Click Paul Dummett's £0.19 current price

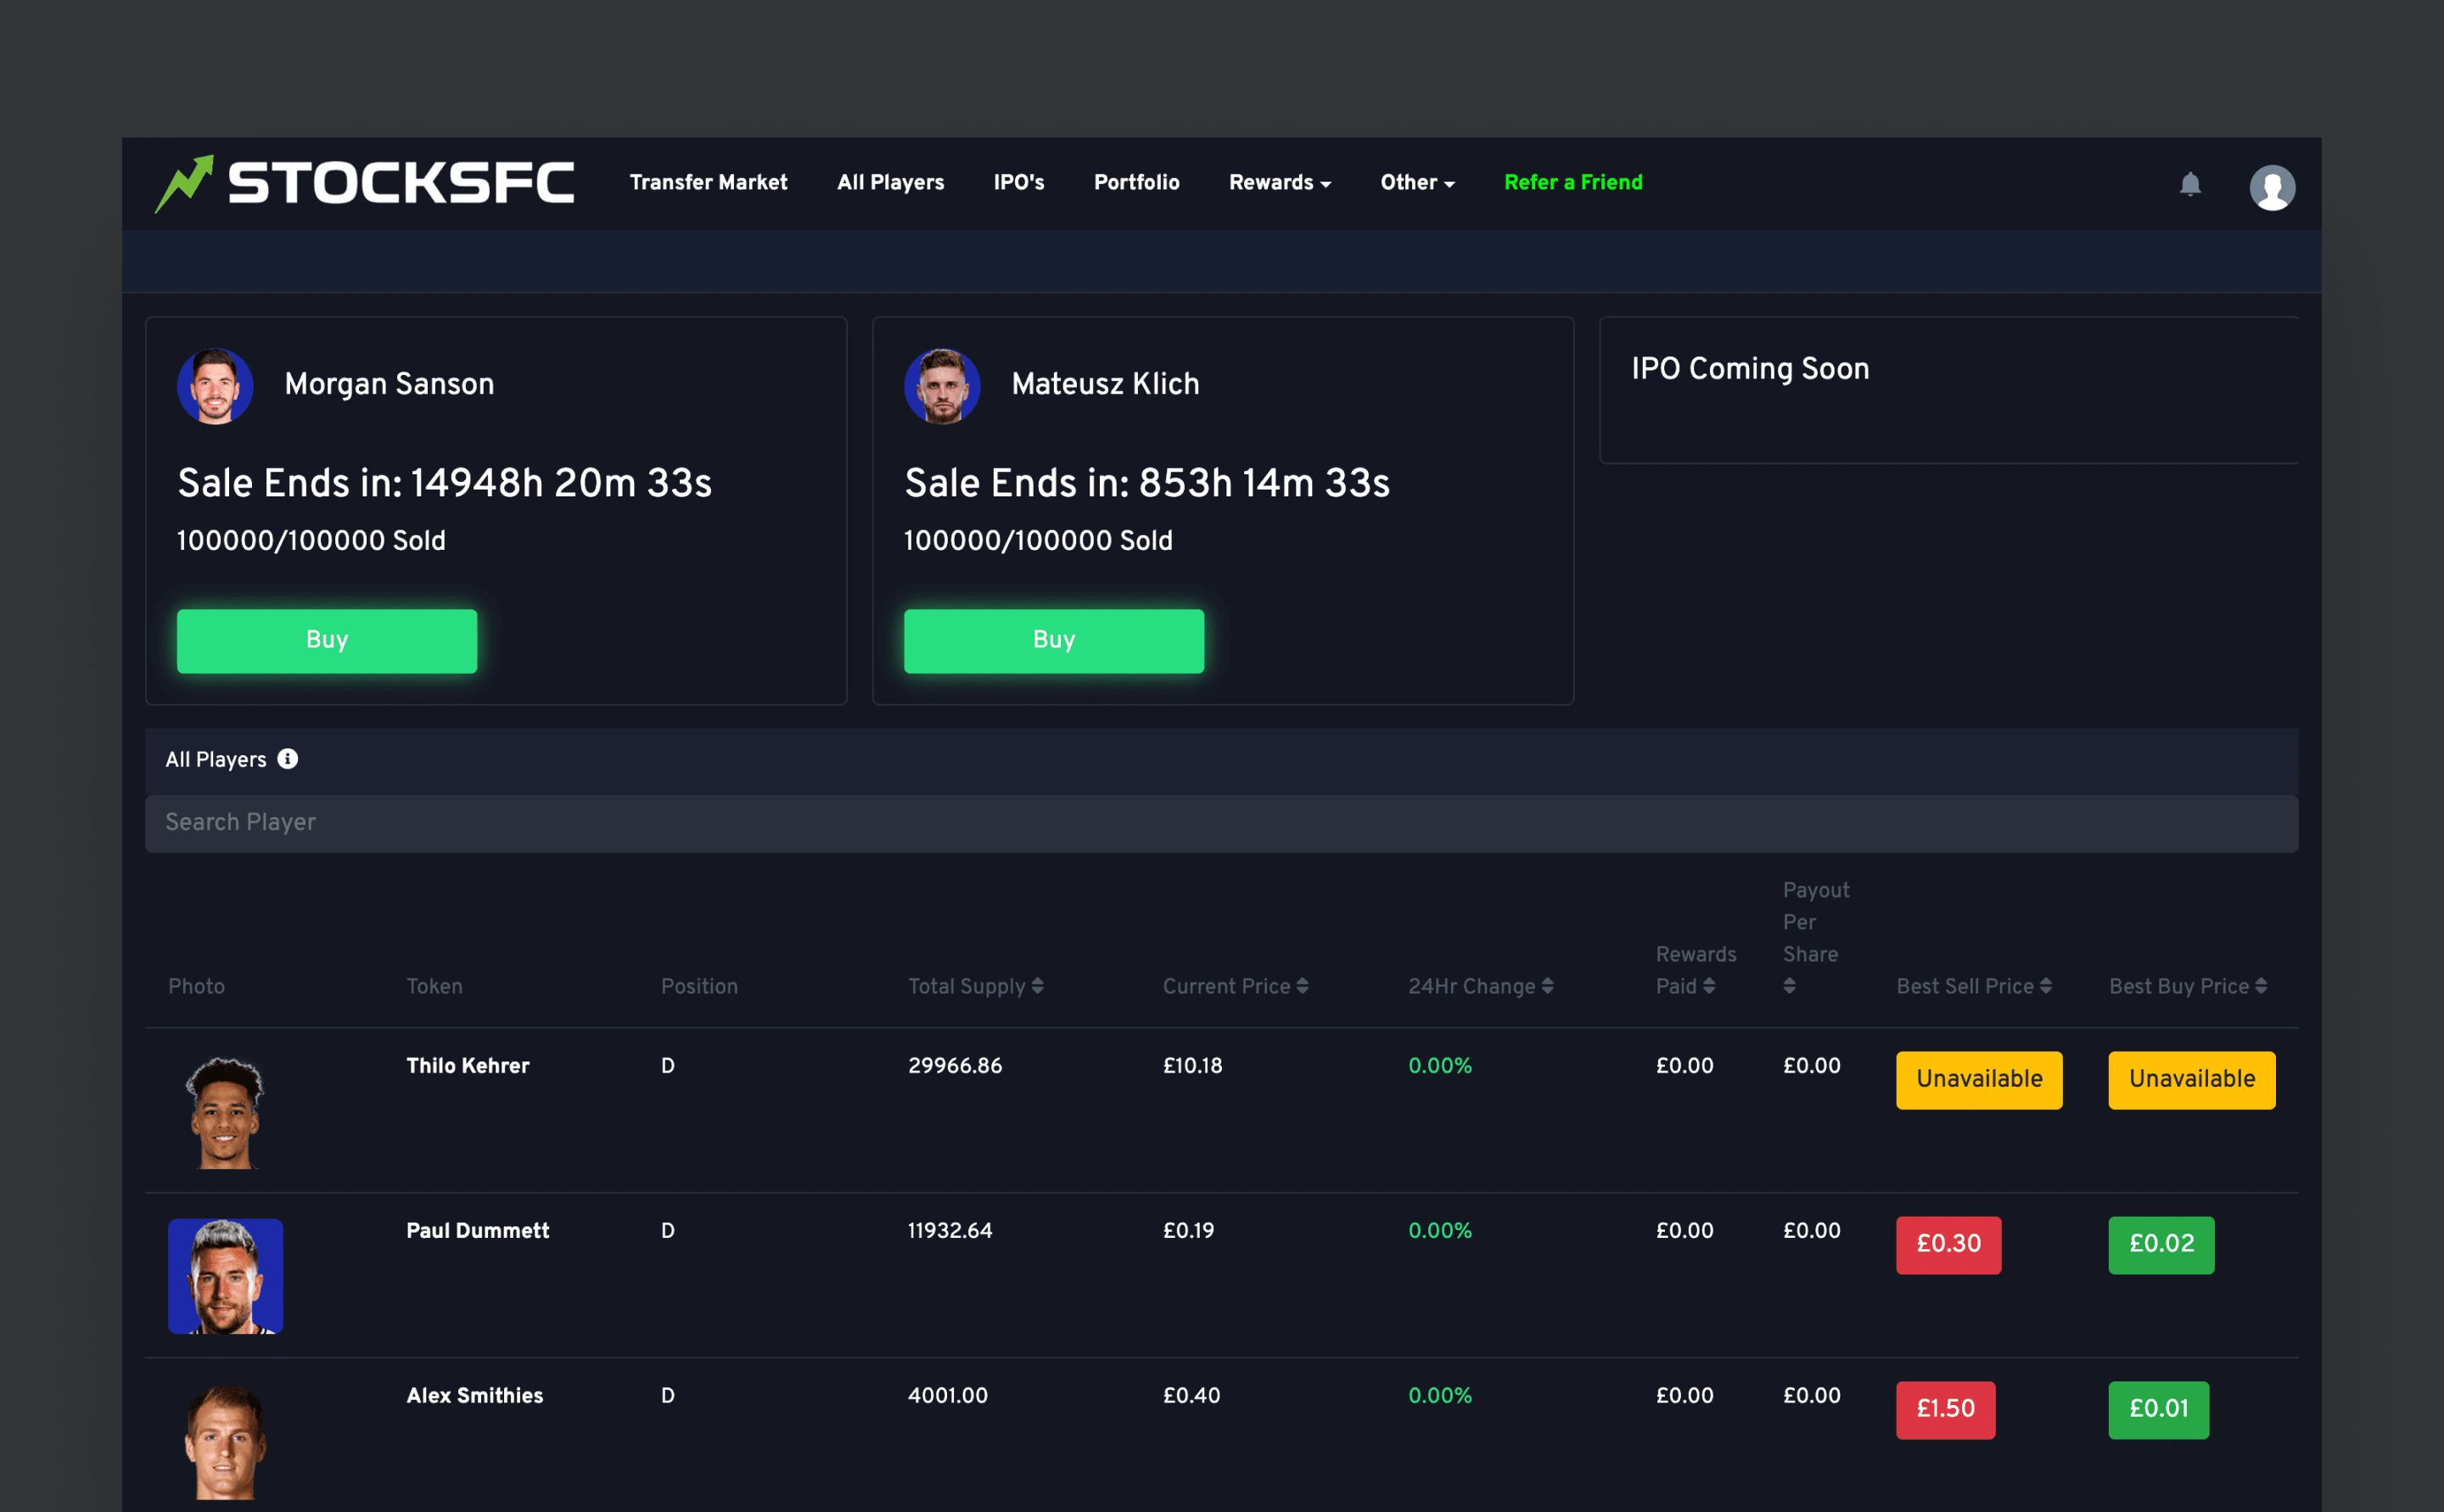(1188, 1231)
